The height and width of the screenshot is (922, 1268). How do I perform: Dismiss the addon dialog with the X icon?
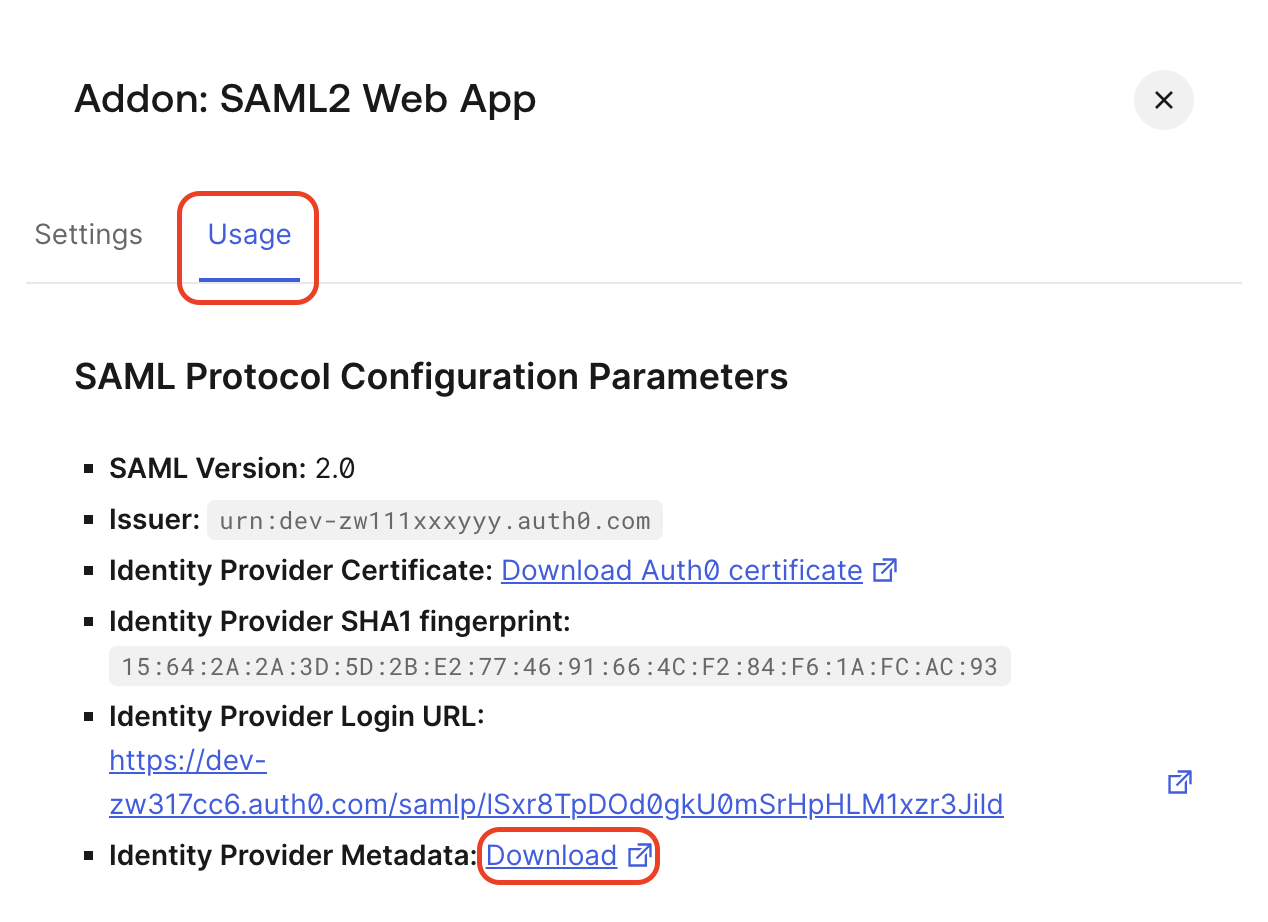[x=1163, y=100]
